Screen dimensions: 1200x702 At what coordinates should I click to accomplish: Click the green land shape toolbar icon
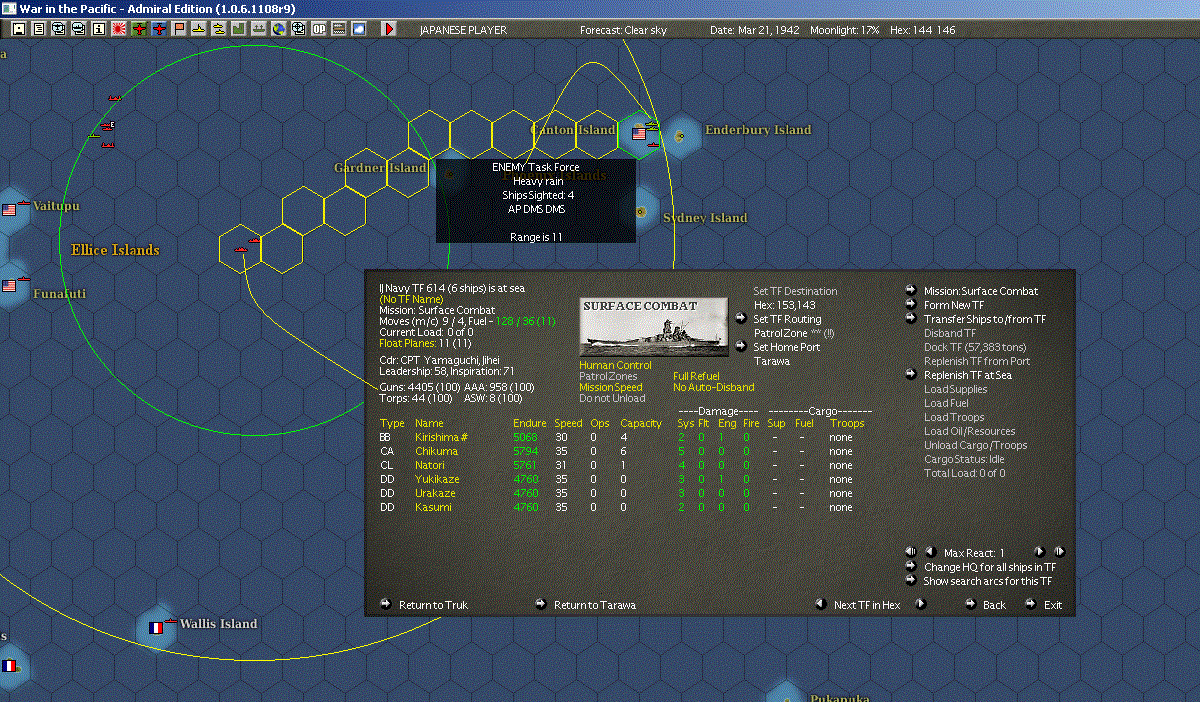pyautogui.click(x=239, y=29)
